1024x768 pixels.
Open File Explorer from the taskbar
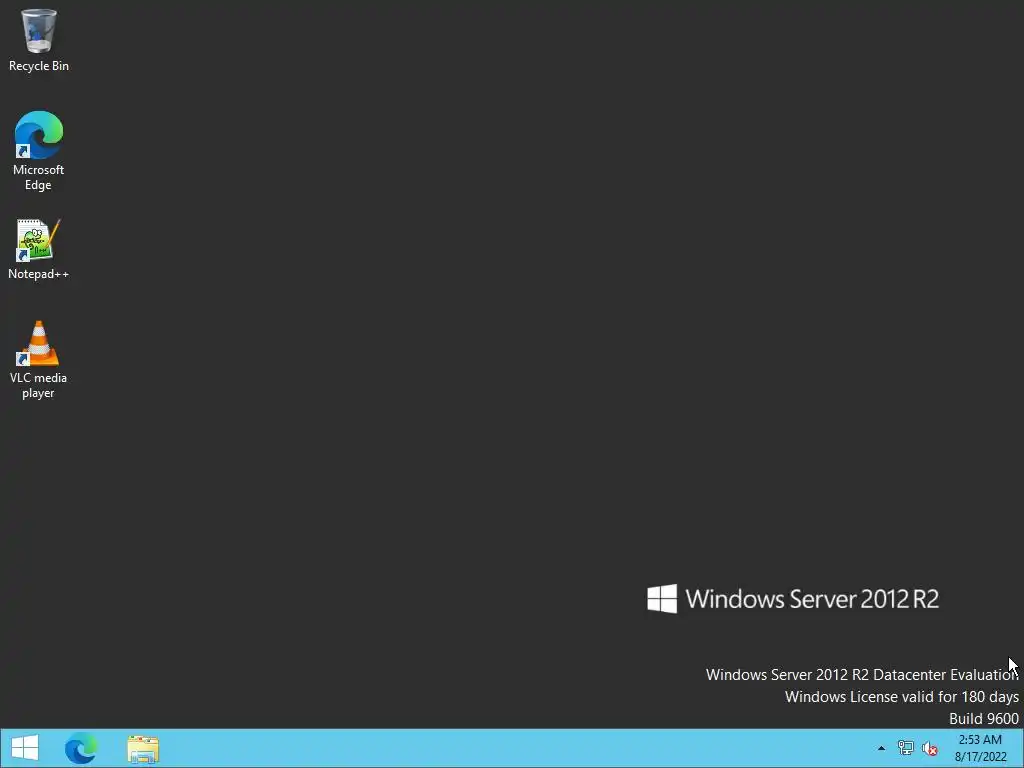143,749
